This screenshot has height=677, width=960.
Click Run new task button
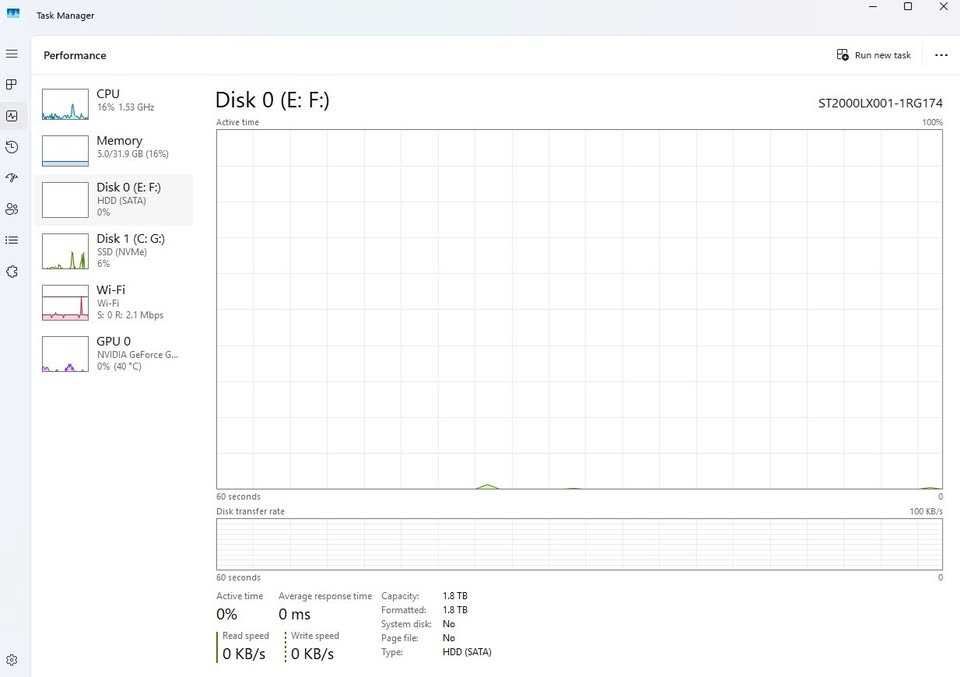click(x=874, y=55)
